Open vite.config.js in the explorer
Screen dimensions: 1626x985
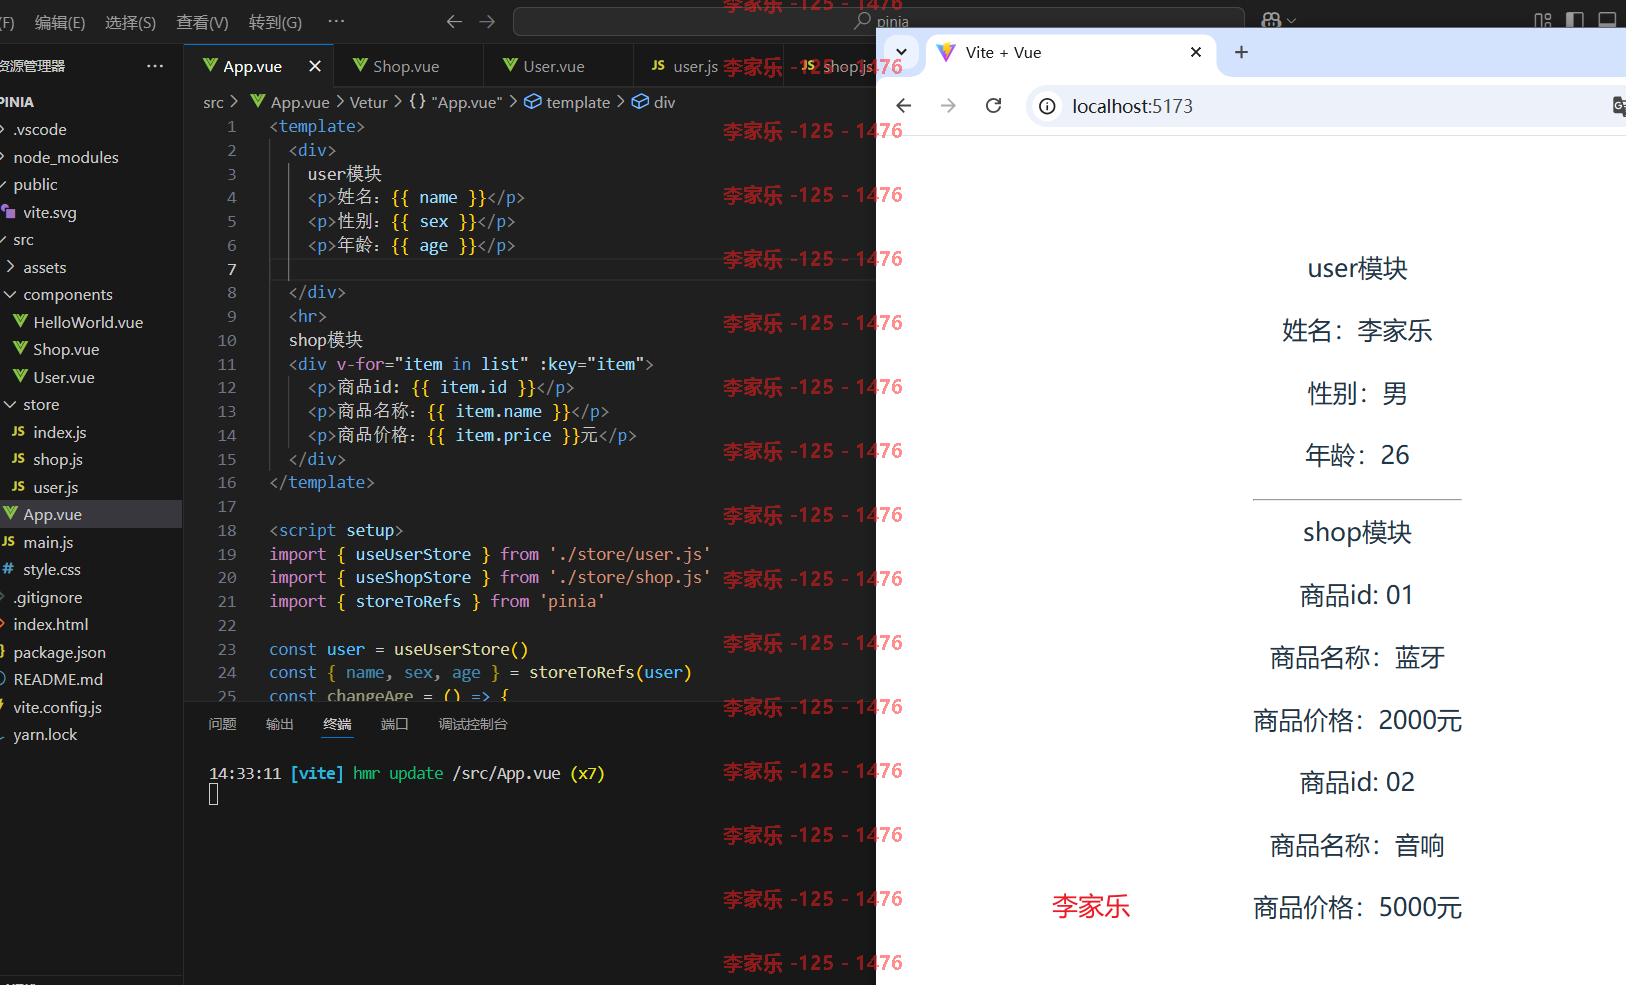tap(58, 707)
